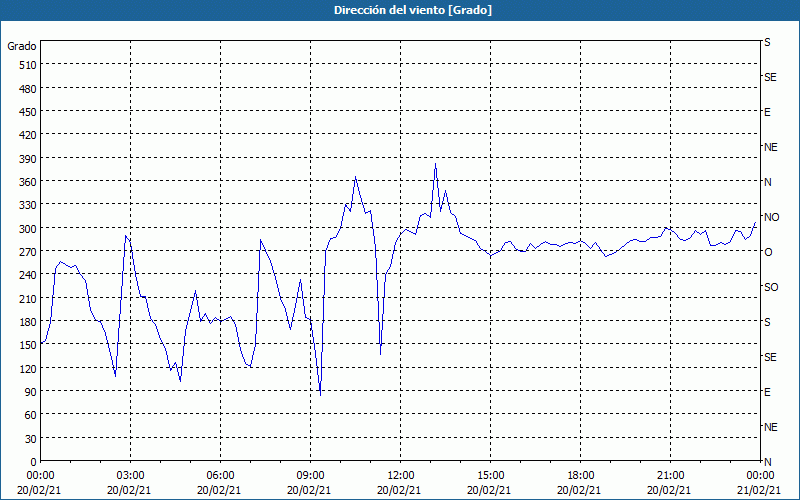Click the "NO" compass label
Viewport: 800px width, 500px height.
click(771, 217)
